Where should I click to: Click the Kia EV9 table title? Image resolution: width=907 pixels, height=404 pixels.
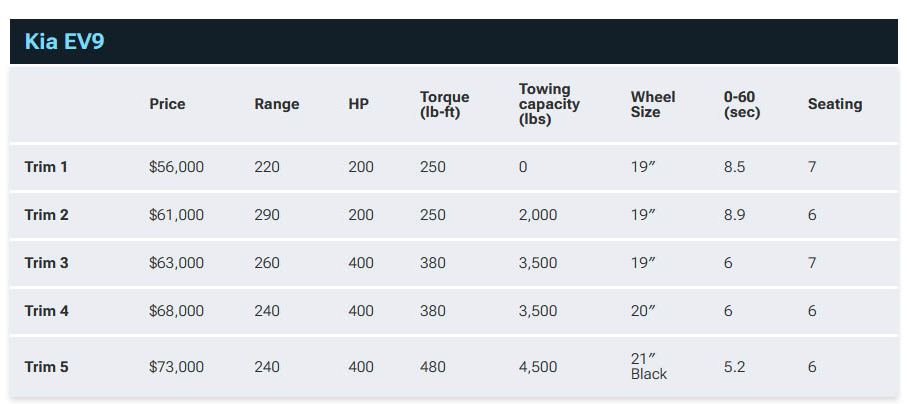(64, 42)
